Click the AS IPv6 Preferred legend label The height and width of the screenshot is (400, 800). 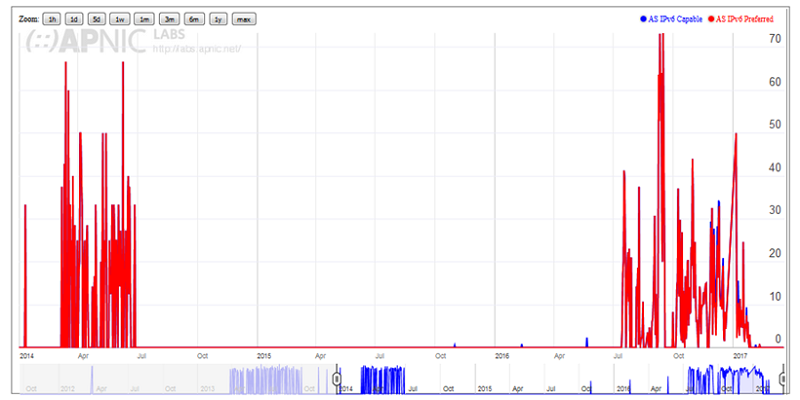click(744, 18)
